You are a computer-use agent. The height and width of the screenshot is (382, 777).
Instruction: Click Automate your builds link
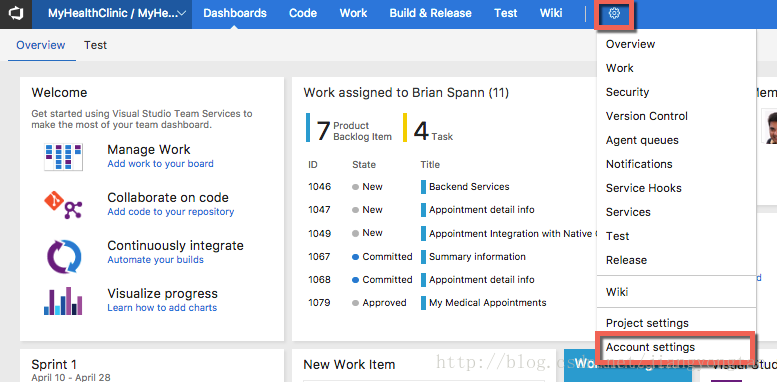(x=156, y=260)
